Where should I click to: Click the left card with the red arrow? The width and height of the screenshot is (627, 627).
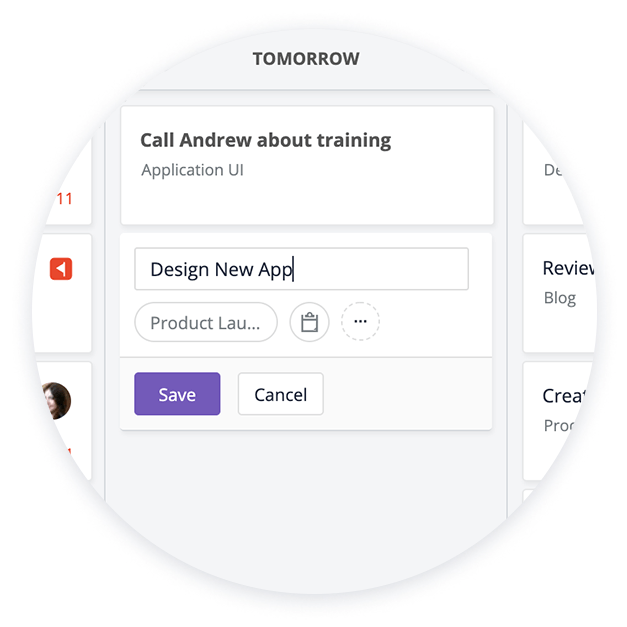(64, 293)
